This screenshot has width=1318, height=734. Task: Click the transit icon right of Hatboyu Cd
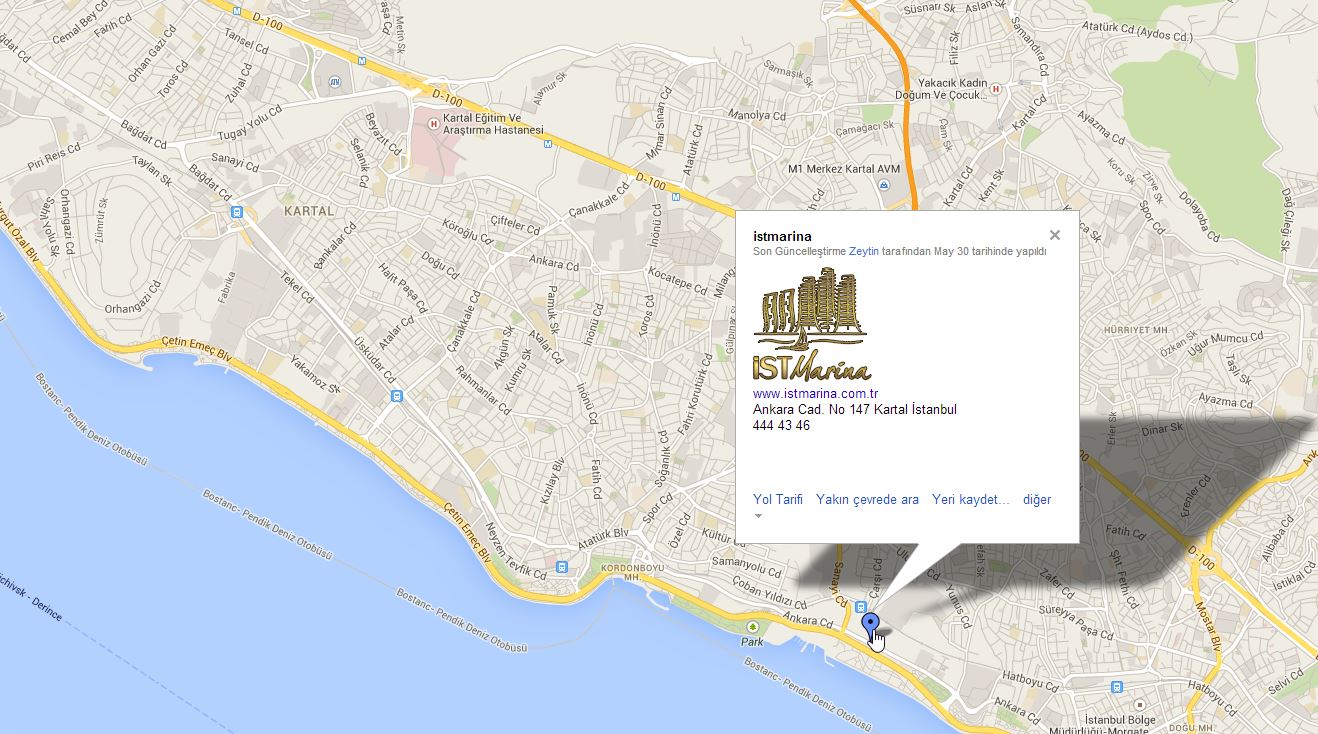coord(1116,688)
